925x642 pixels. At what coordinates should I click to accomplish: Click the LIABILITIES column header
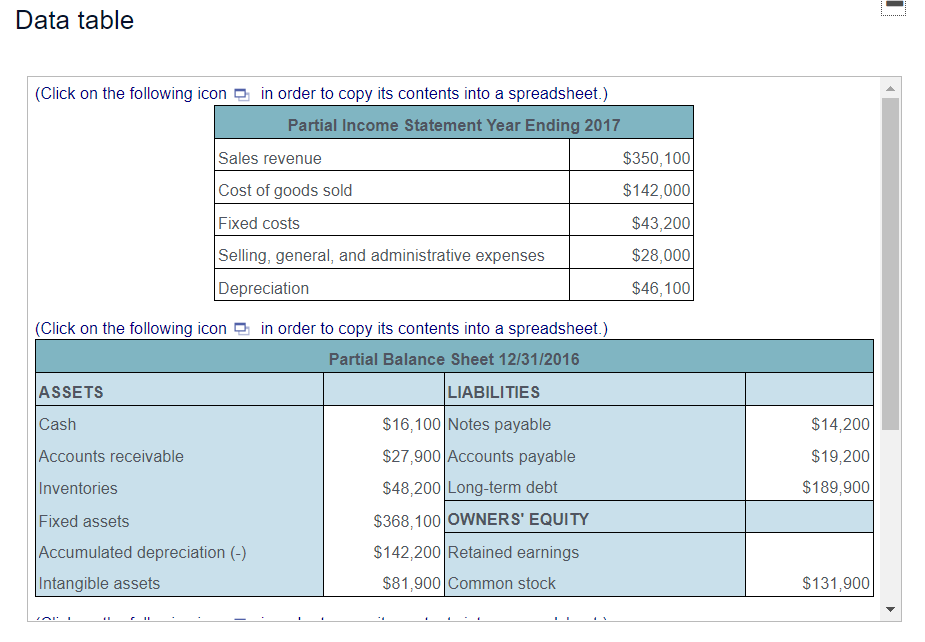coord(492,392)
